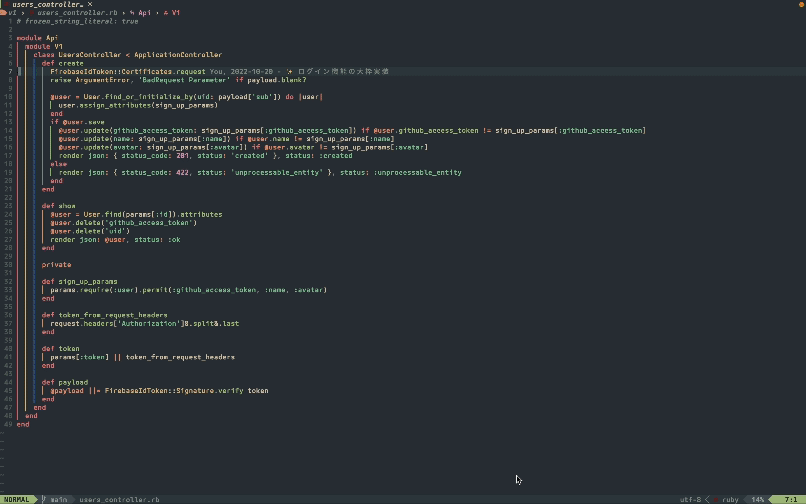This screenshot has height=504, width=806.
Task: Click "request.headers['Authorization']" line
Action: [144, 324]
